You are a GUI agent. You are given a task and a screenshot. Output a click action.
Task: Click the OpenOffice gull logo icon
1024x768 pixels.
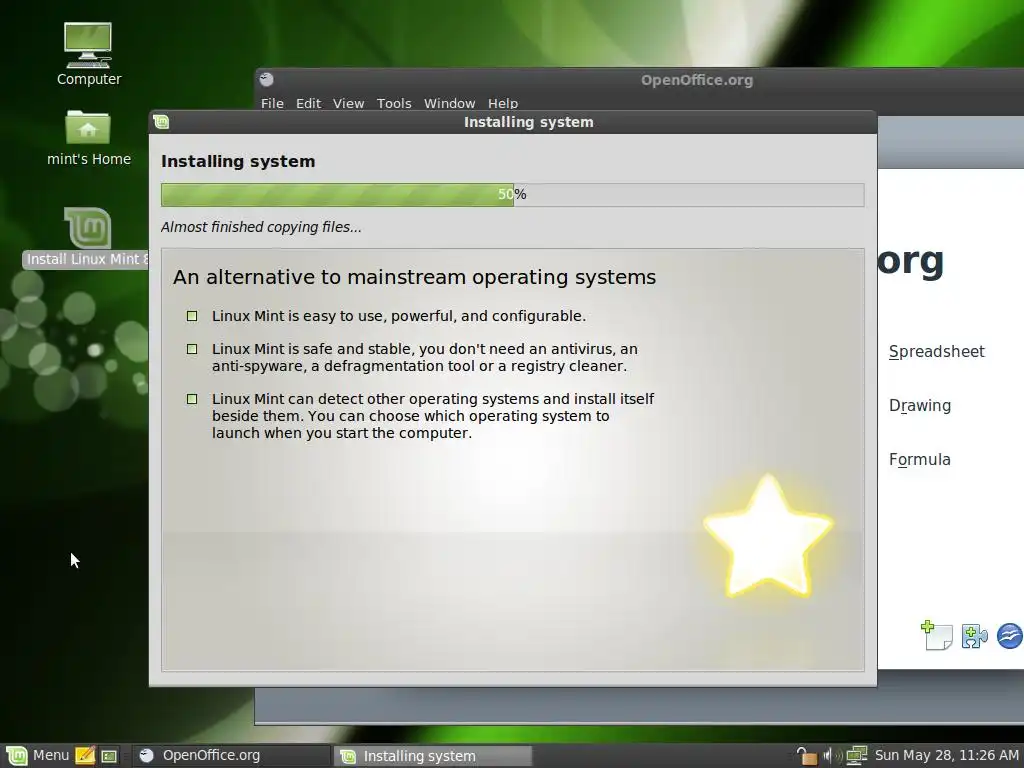coord(1010,636)
